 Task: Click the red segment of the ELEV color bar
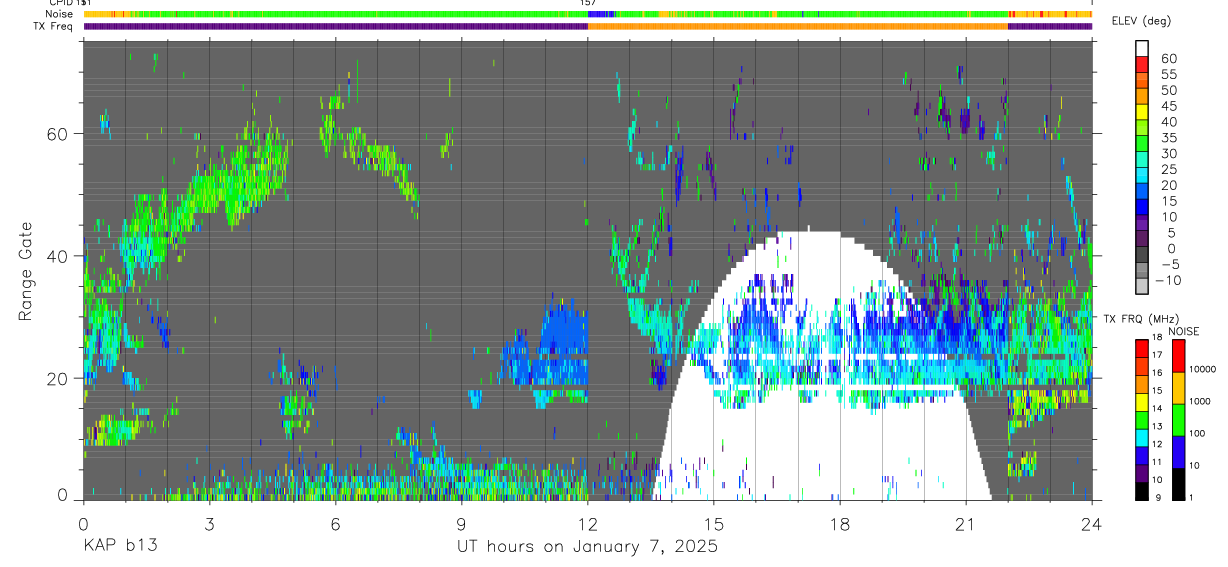tap(1142, 64)
